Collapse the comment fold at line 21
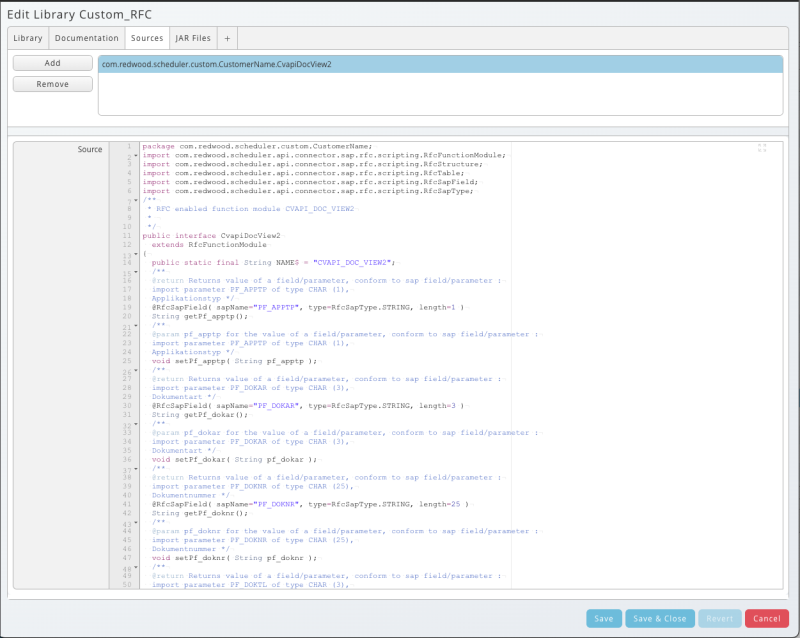 pyautogui.click(x=136, y=325)
